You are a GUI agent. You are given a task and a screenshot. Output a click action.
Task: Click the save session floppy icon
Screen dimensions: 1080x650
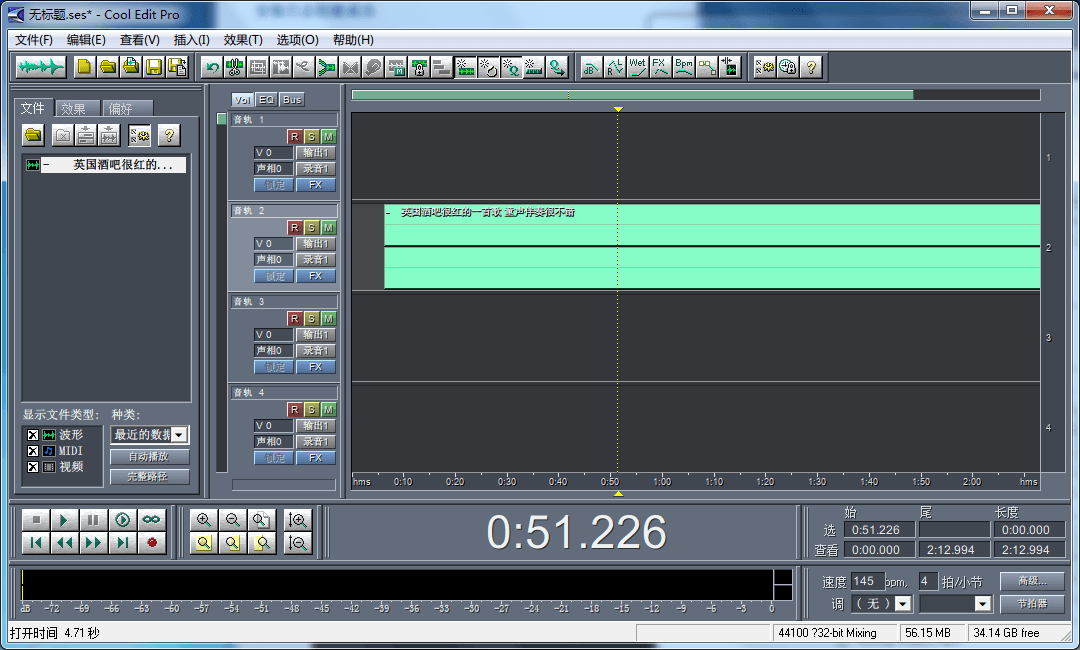coord(154,67)
